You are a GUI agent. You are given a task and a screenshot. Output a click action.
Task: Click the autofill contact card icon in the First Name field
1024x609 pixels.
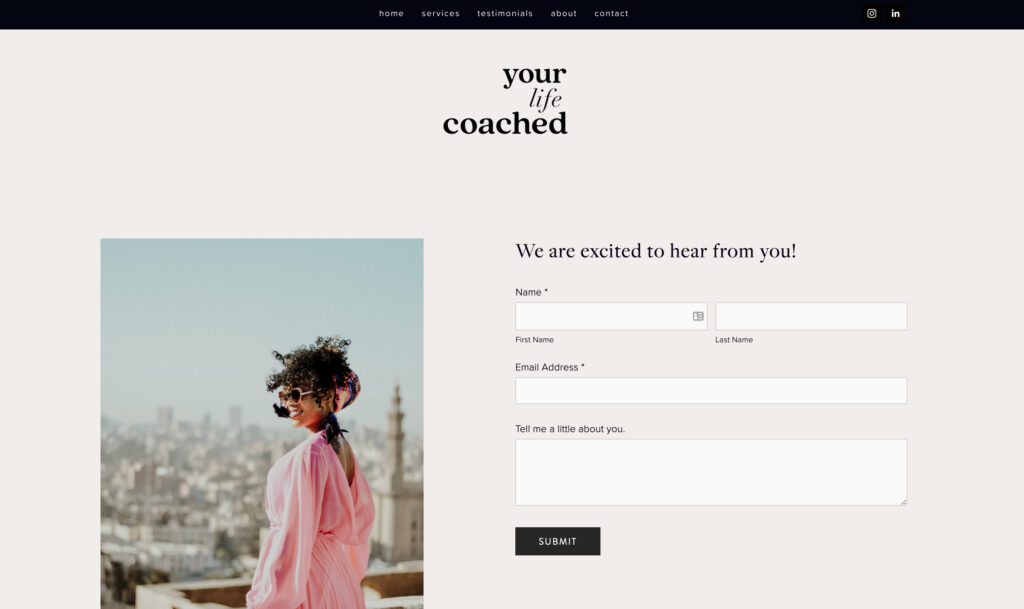click(698, 317)
